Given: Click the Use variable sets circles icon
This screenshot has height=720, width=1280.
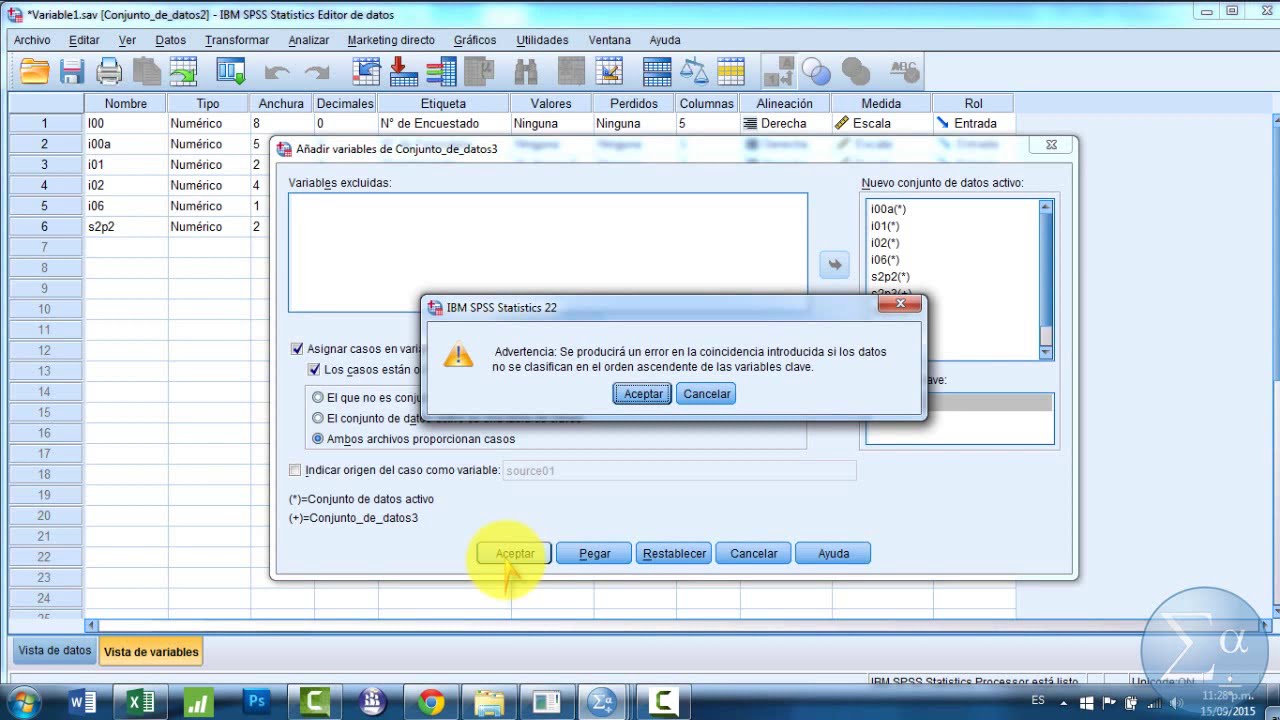Looking at the screenshot, I should (816, 71).
